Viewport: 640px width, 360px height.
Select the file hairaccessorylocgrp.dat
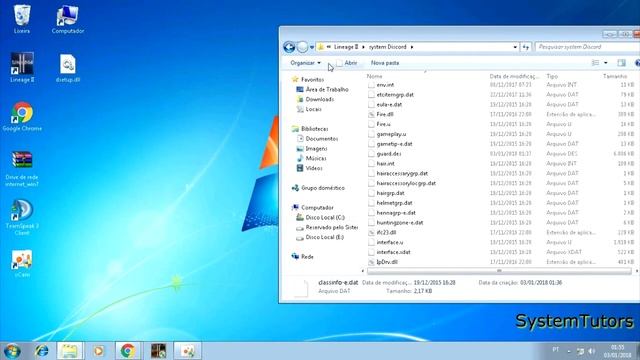tap(406, 183)
